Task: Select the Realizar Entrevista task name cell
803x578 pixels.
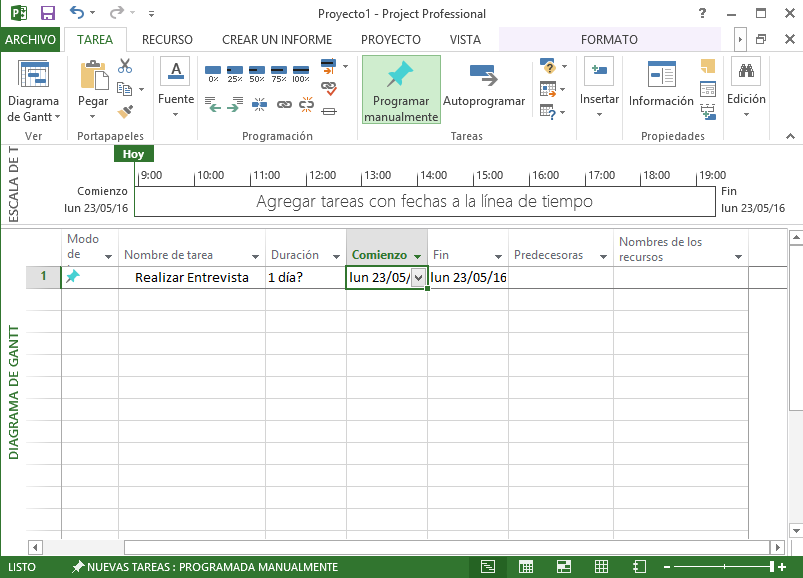Action: 192,278
